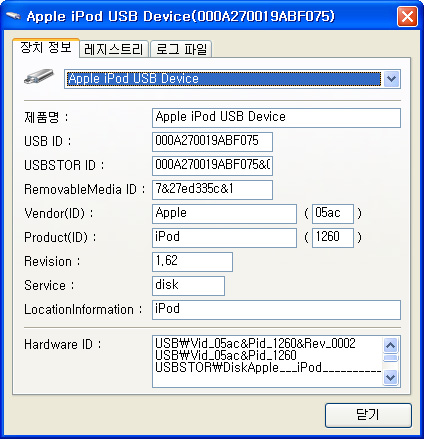Image resolution: width=424 pixels, height=439 pixels.
Task: Click the Revision label
Action: (52, 262)
